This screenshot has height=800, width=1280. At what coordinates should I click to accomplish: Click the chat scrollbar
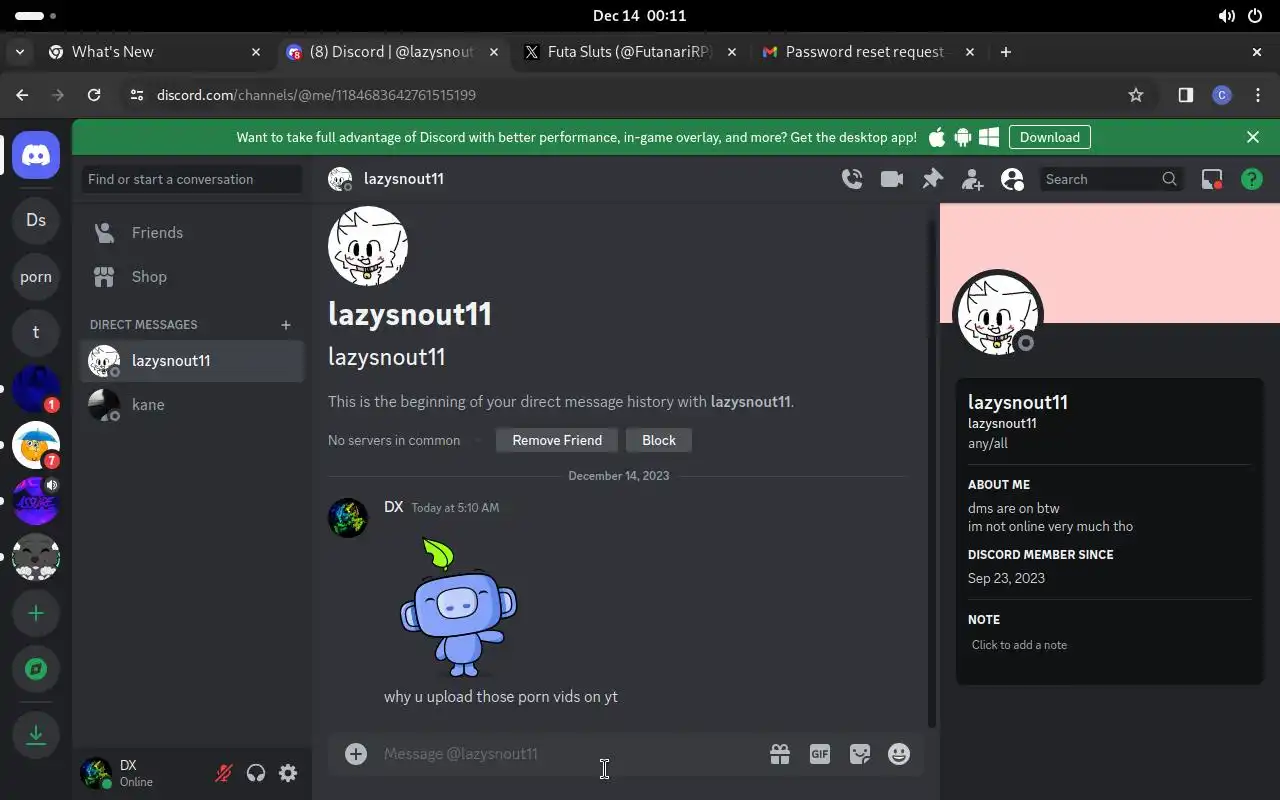pos(932,475)
